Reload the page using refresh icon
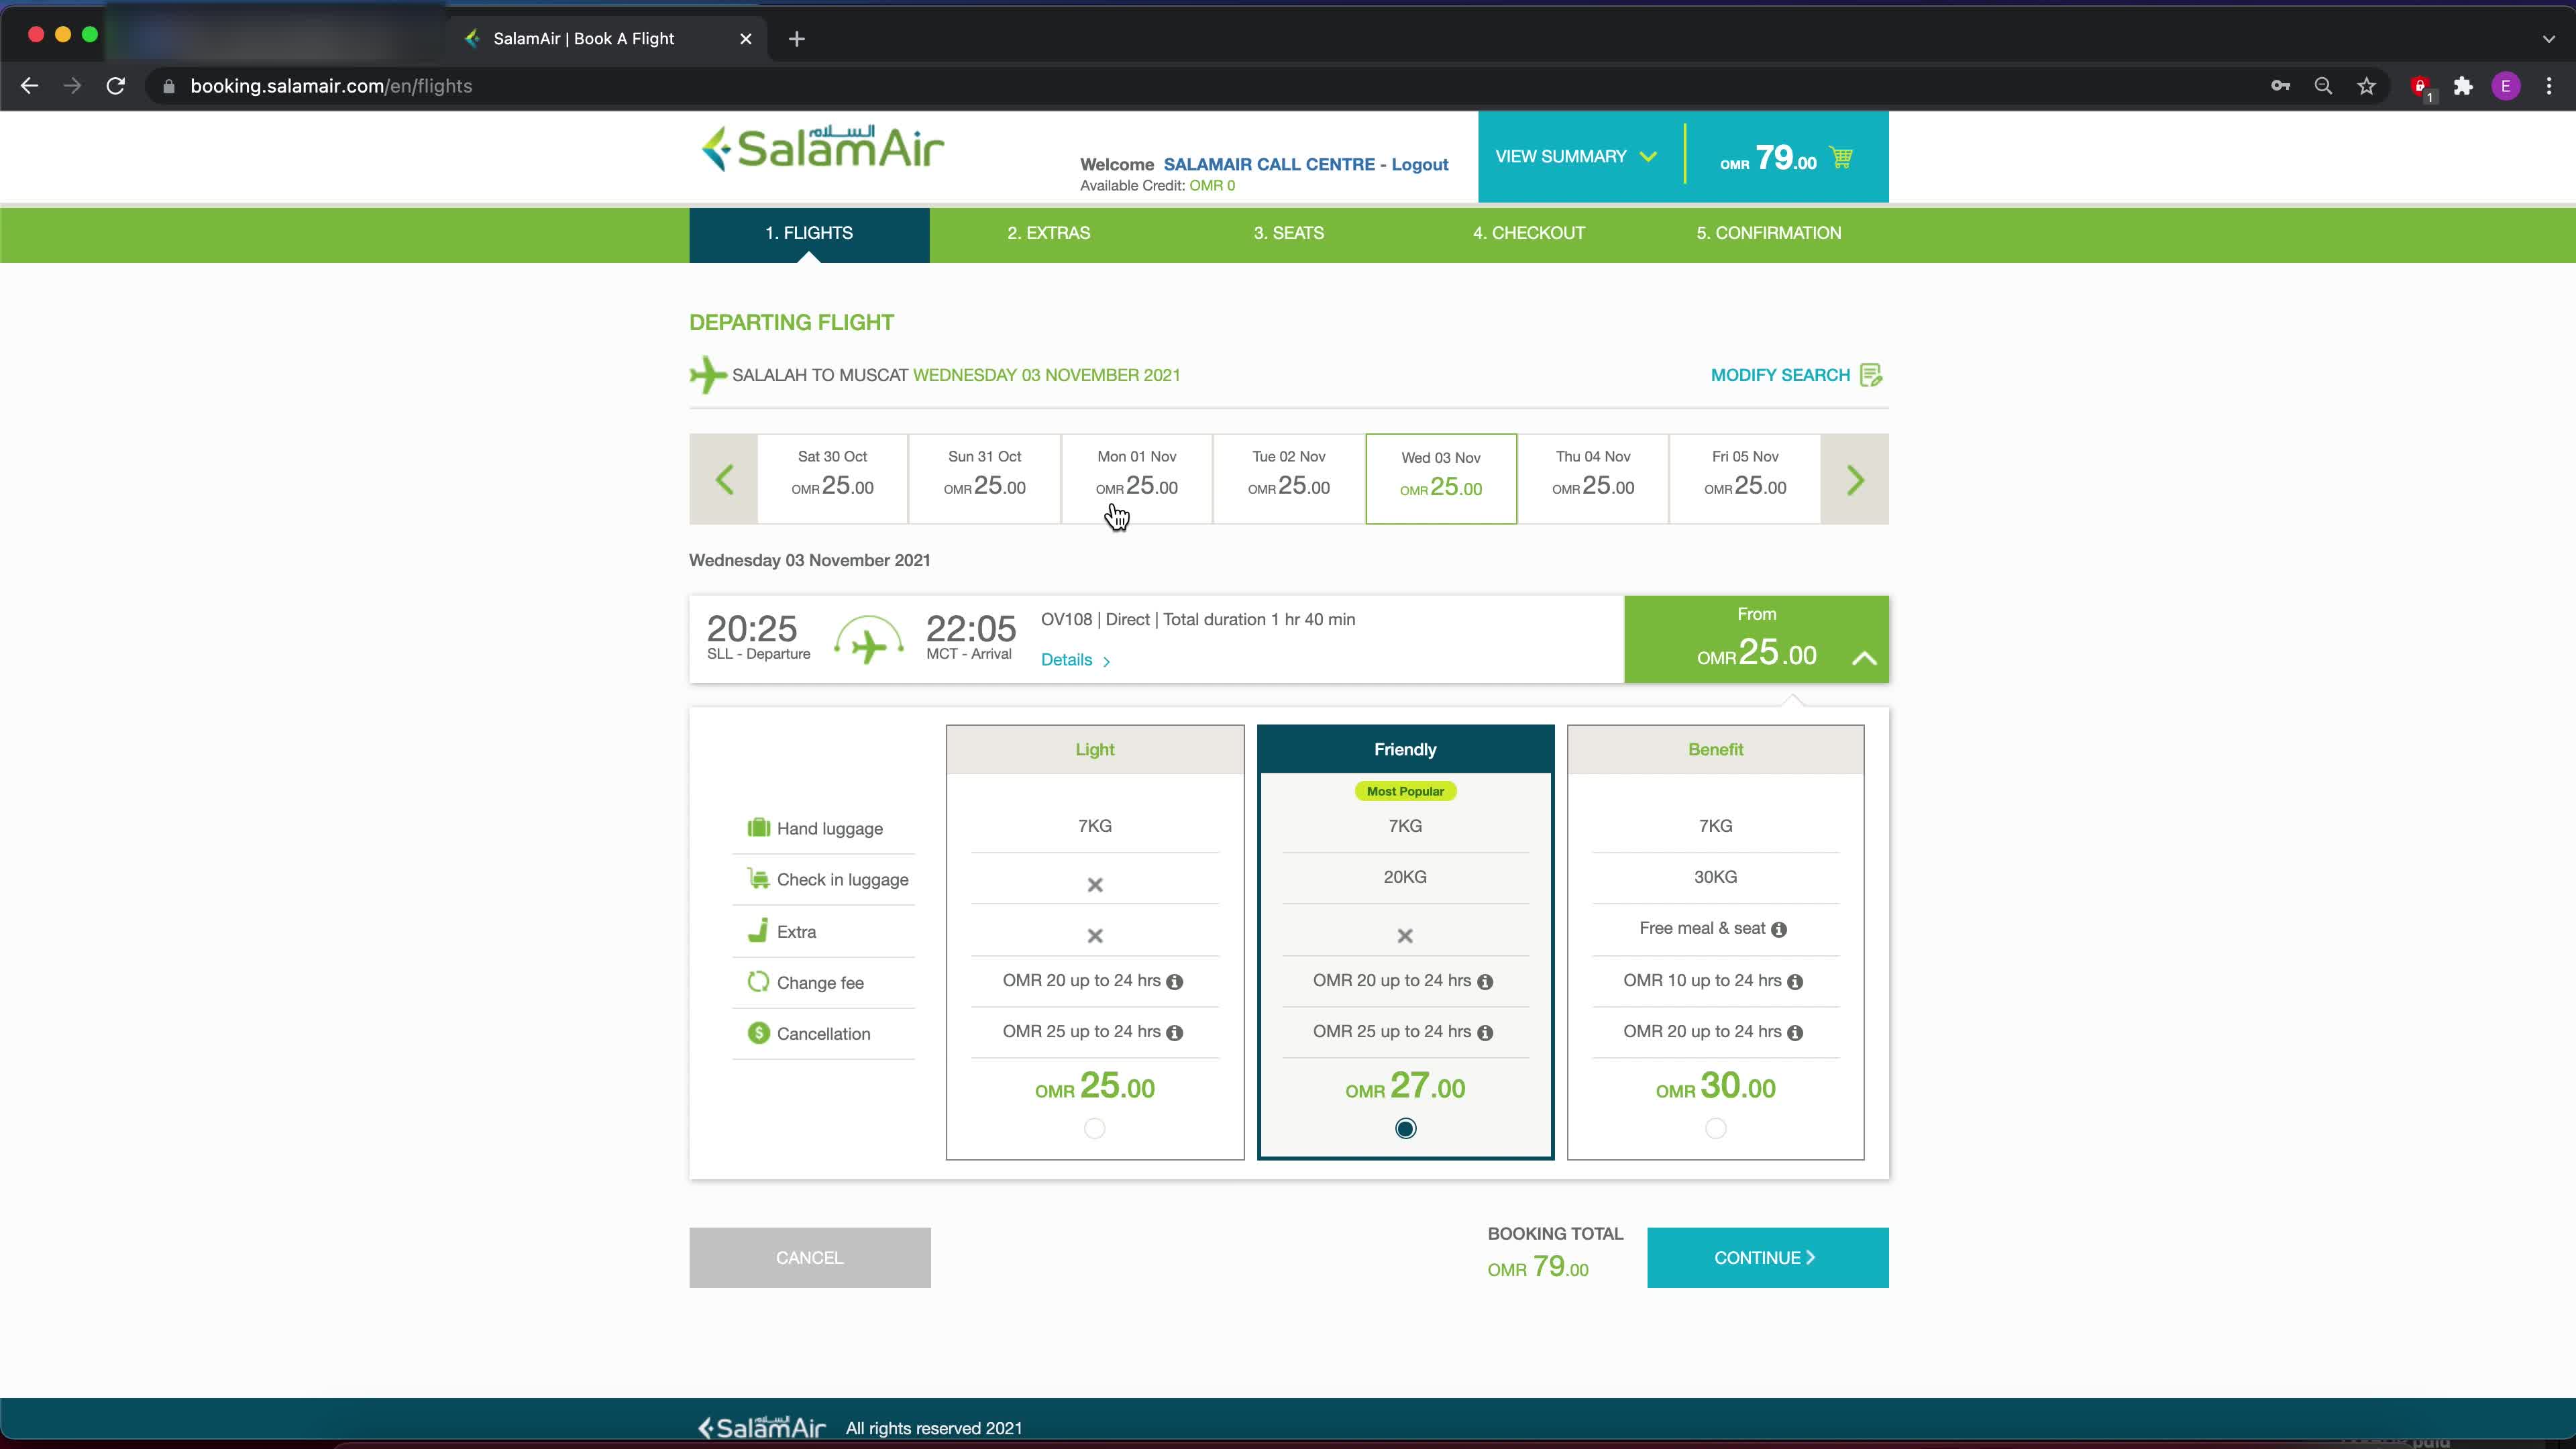The width and height of the screenshot is (2576, 1449). pyautogui.click(x=116, y=86)
